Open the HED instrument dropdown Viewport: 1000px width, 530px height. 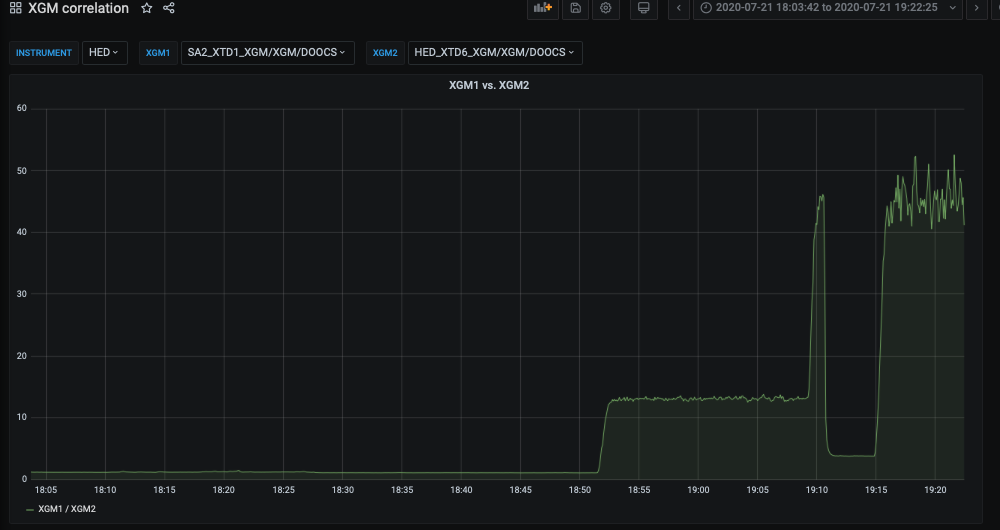105,53
